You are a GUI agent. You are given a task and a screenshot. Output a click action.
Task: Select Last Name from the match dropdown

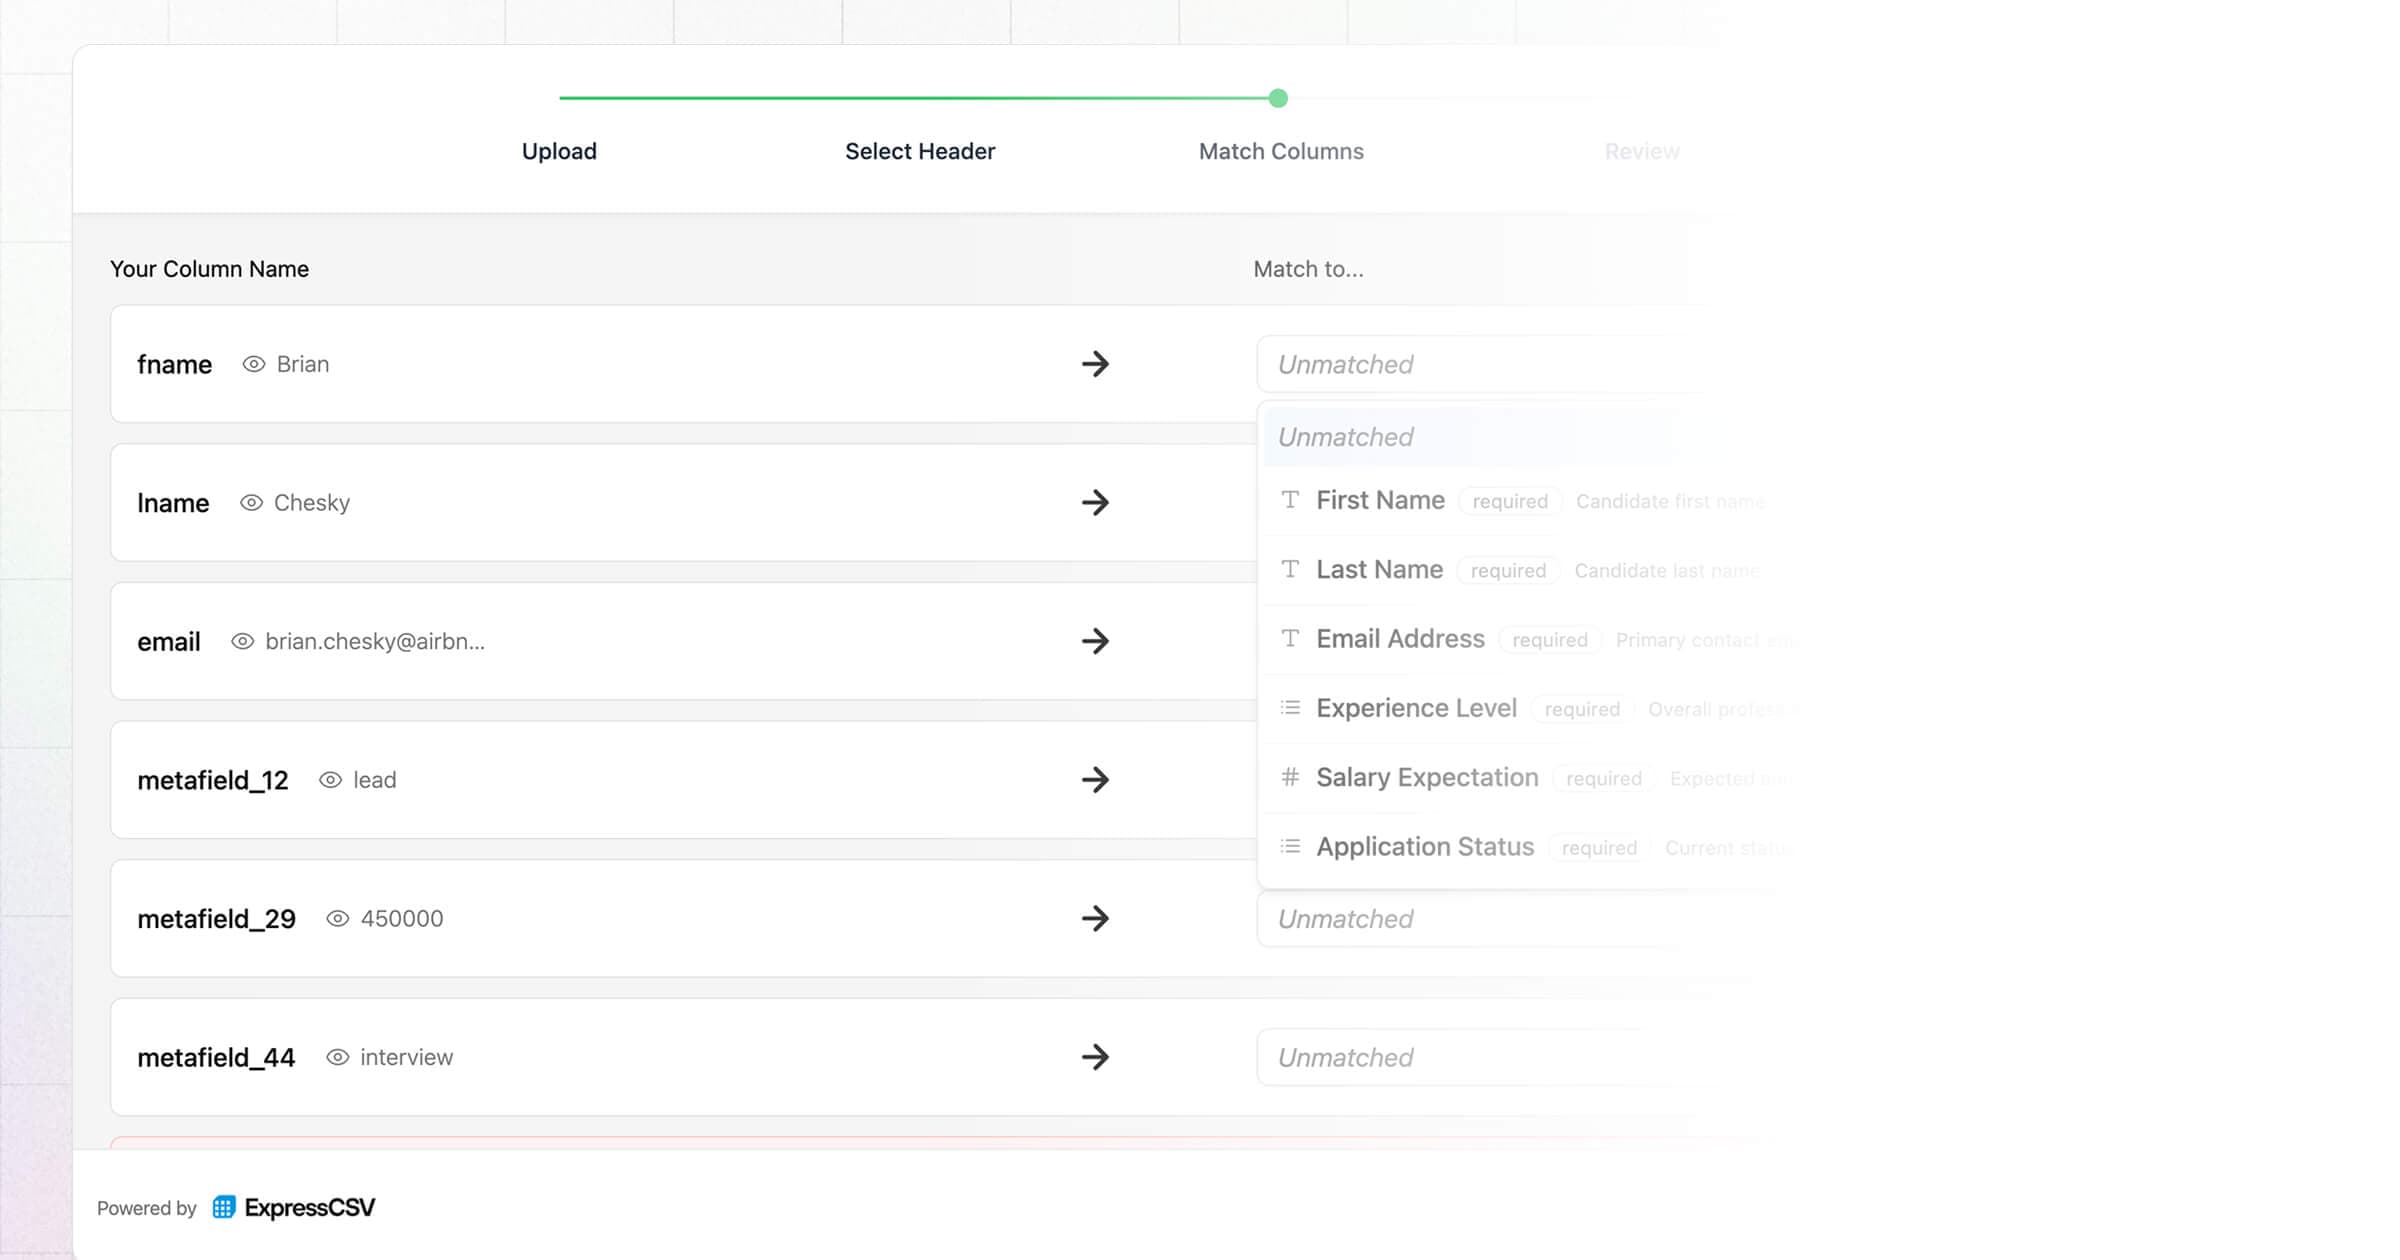click(1379, 569)
